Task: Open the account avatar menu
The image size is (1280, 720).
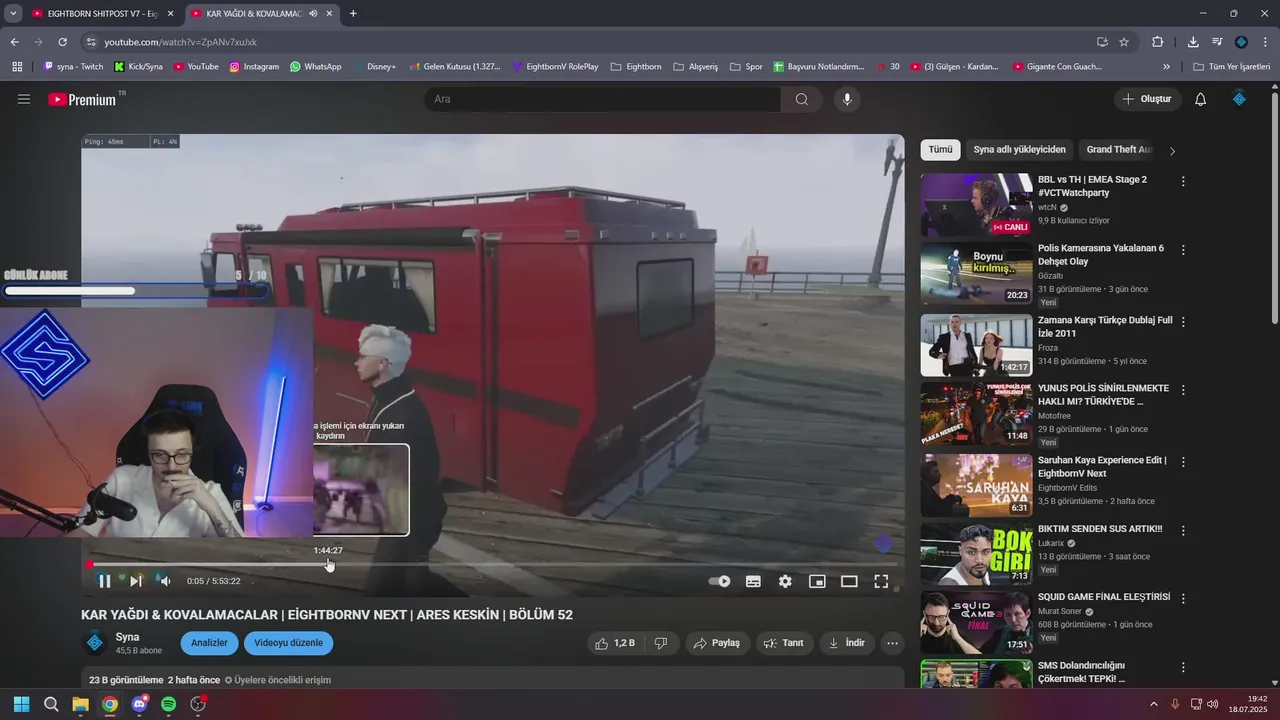Action: [x=1239, y=99]
